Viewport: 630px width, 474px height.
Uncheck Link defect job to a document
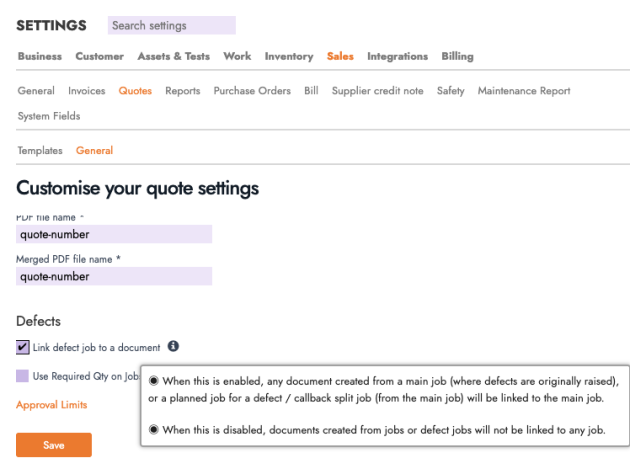(22, 347)
